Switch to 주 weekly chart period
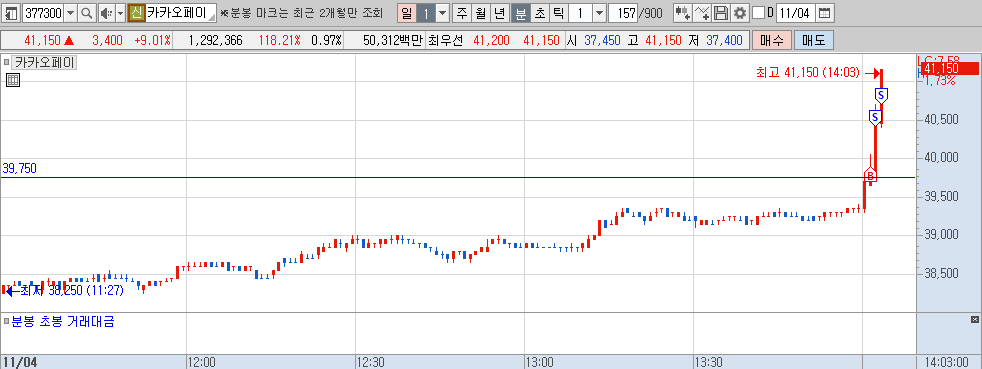982x369 pixels. pos(462,13)
